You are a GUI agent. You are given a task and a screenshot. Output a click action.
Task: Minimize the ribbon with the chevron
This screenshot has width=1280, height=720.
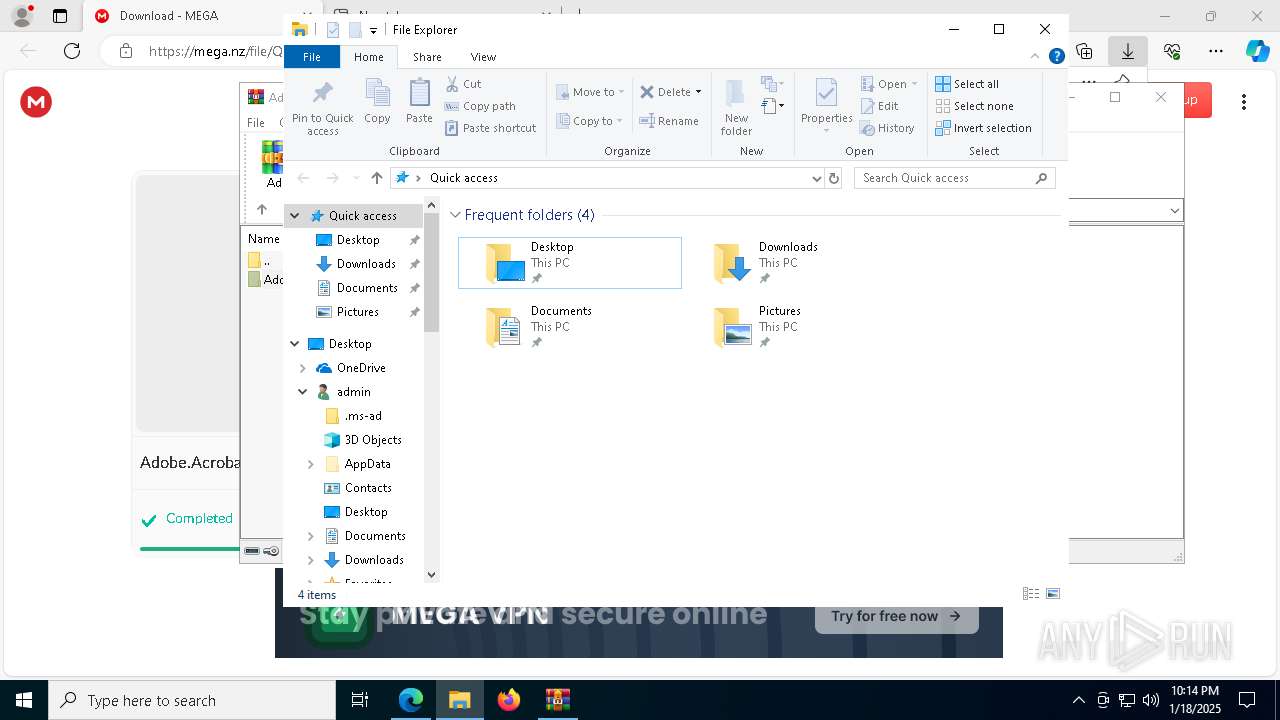[x=1035, y=57]
